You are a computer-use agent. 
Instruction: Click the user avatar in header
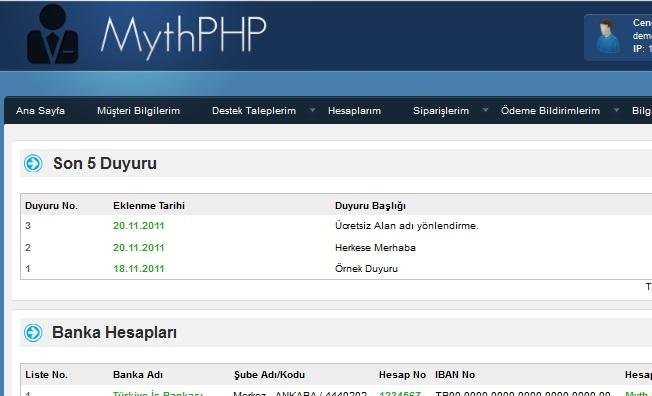[x=608, y=36]
